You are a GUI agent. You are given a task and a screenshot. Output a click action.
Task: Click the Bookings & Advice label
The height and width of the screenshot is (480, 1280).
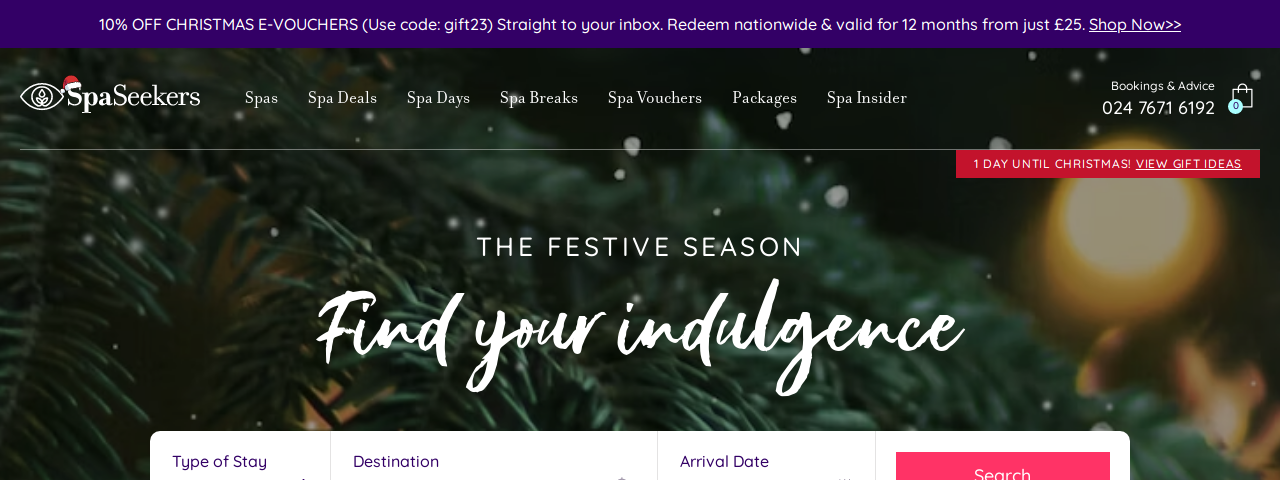pos(1163,86)
